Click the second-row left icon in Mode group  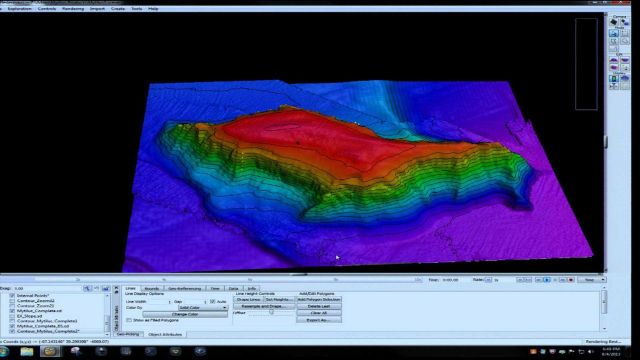613,41
